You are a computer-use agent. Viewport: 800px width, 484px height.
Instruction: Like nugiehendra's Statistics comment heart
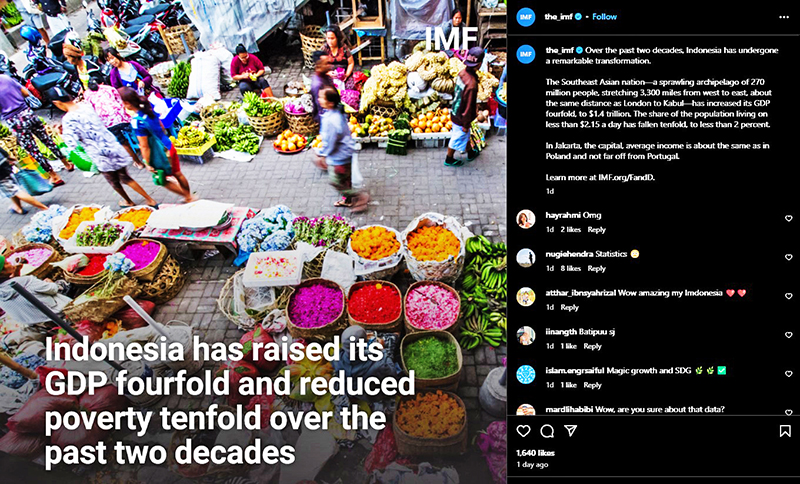(788, 257)
